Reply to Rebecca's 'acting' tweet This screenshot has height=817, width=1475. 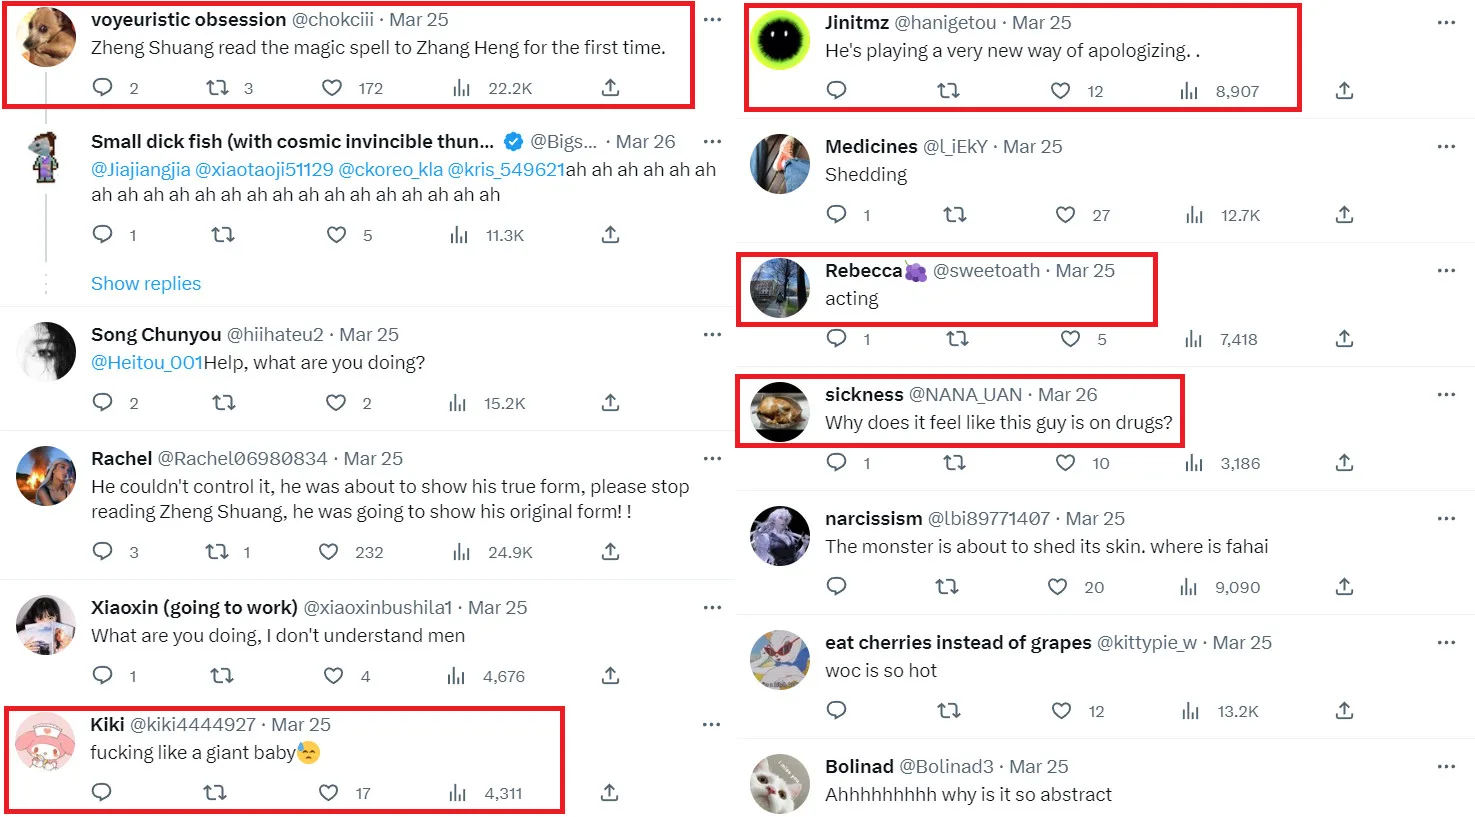click(837, 339)
